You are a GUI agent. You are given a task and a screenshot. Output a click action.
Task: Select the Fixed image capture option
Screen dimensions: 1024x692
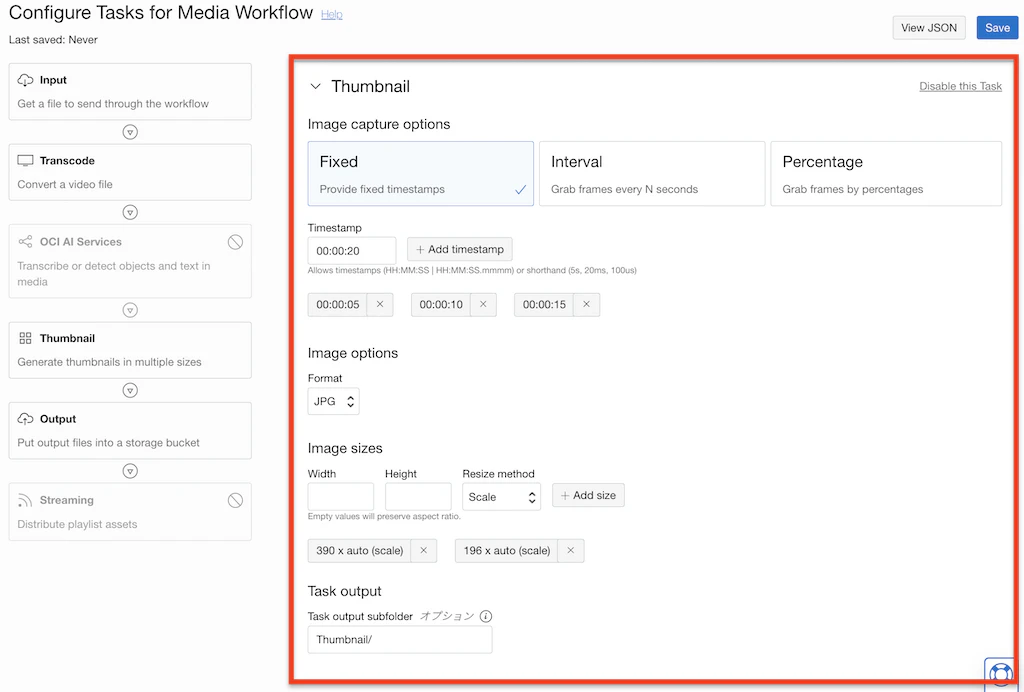[x=421, y=174]
